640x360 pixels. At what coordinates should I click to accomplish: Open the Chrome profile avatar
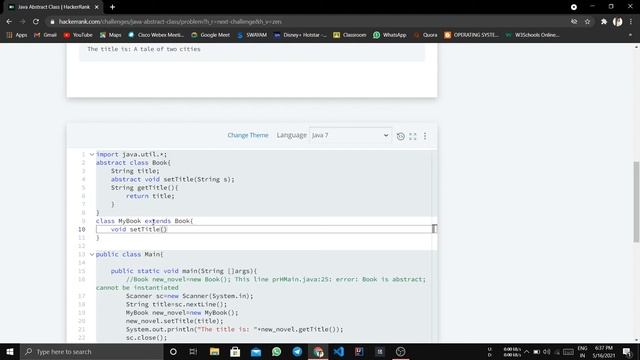pyautogui.click(x=618, y=22)
